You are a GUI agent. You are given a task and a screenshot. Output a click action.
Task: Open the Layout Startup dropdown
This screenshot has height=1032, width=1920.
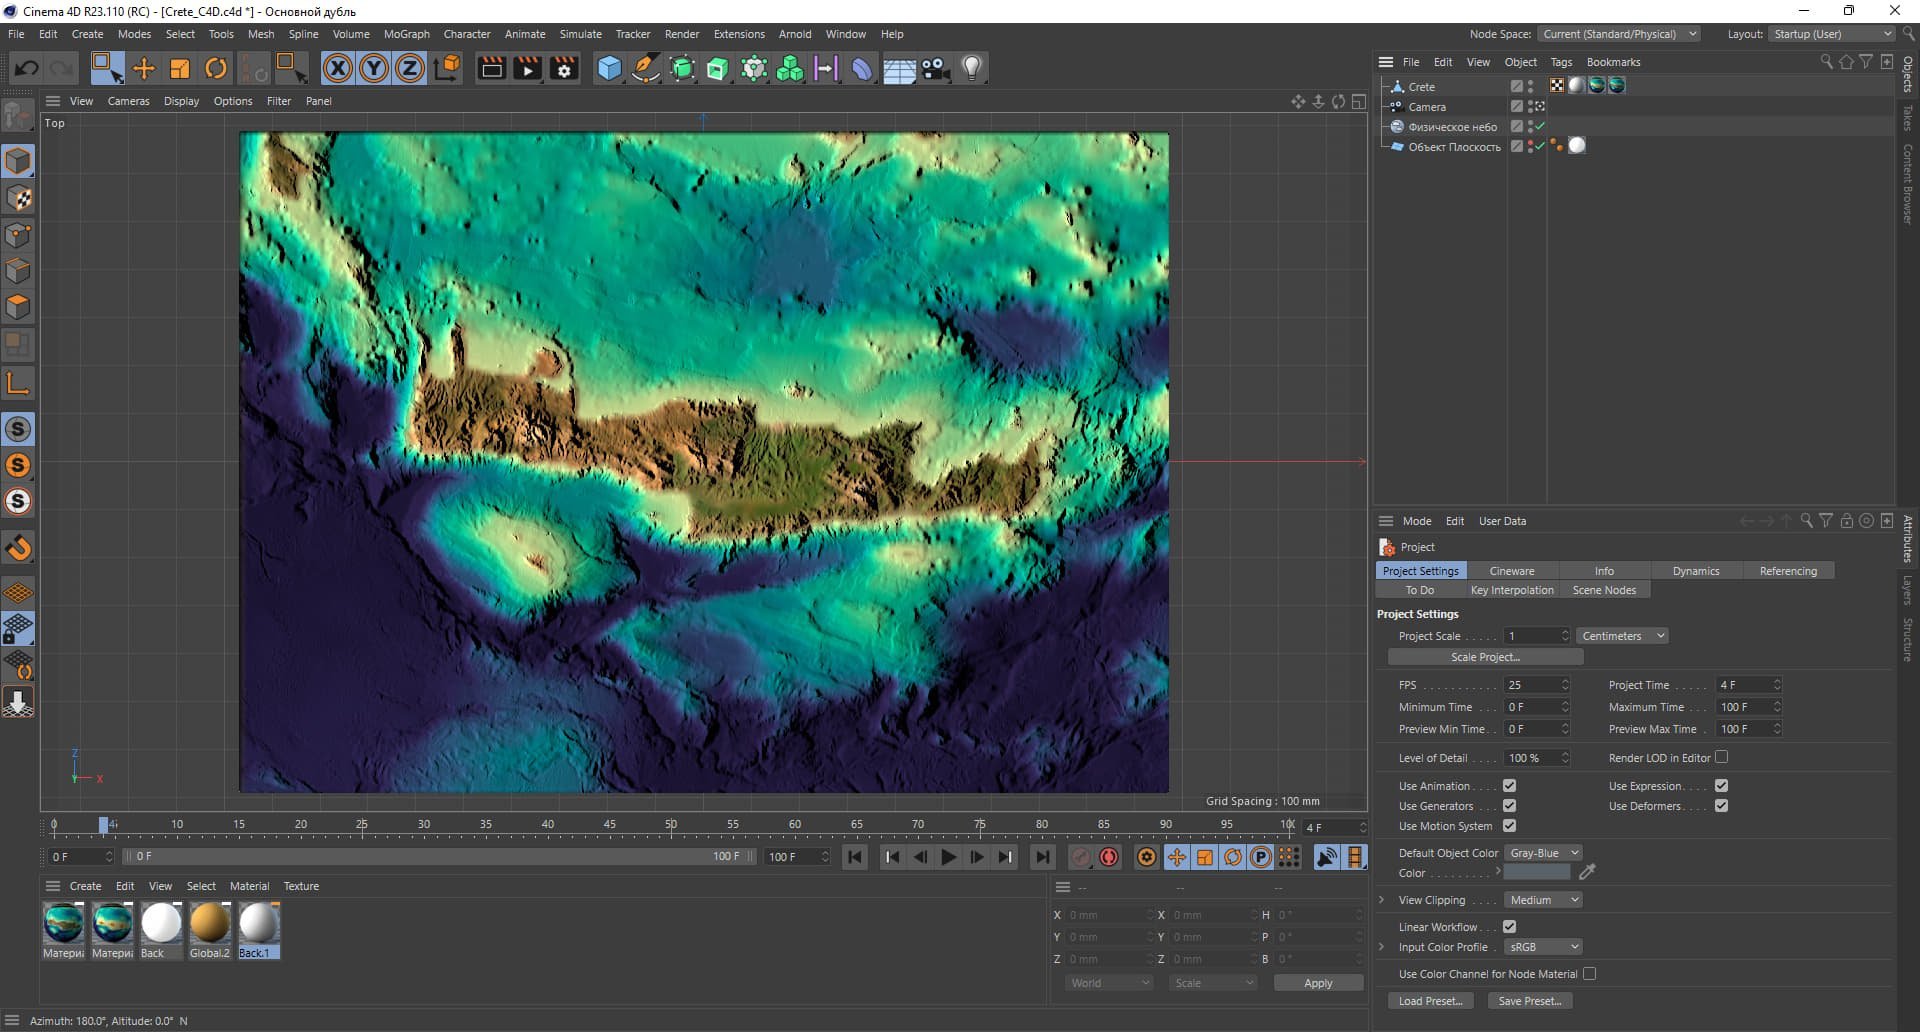[x=1832, y=34]
